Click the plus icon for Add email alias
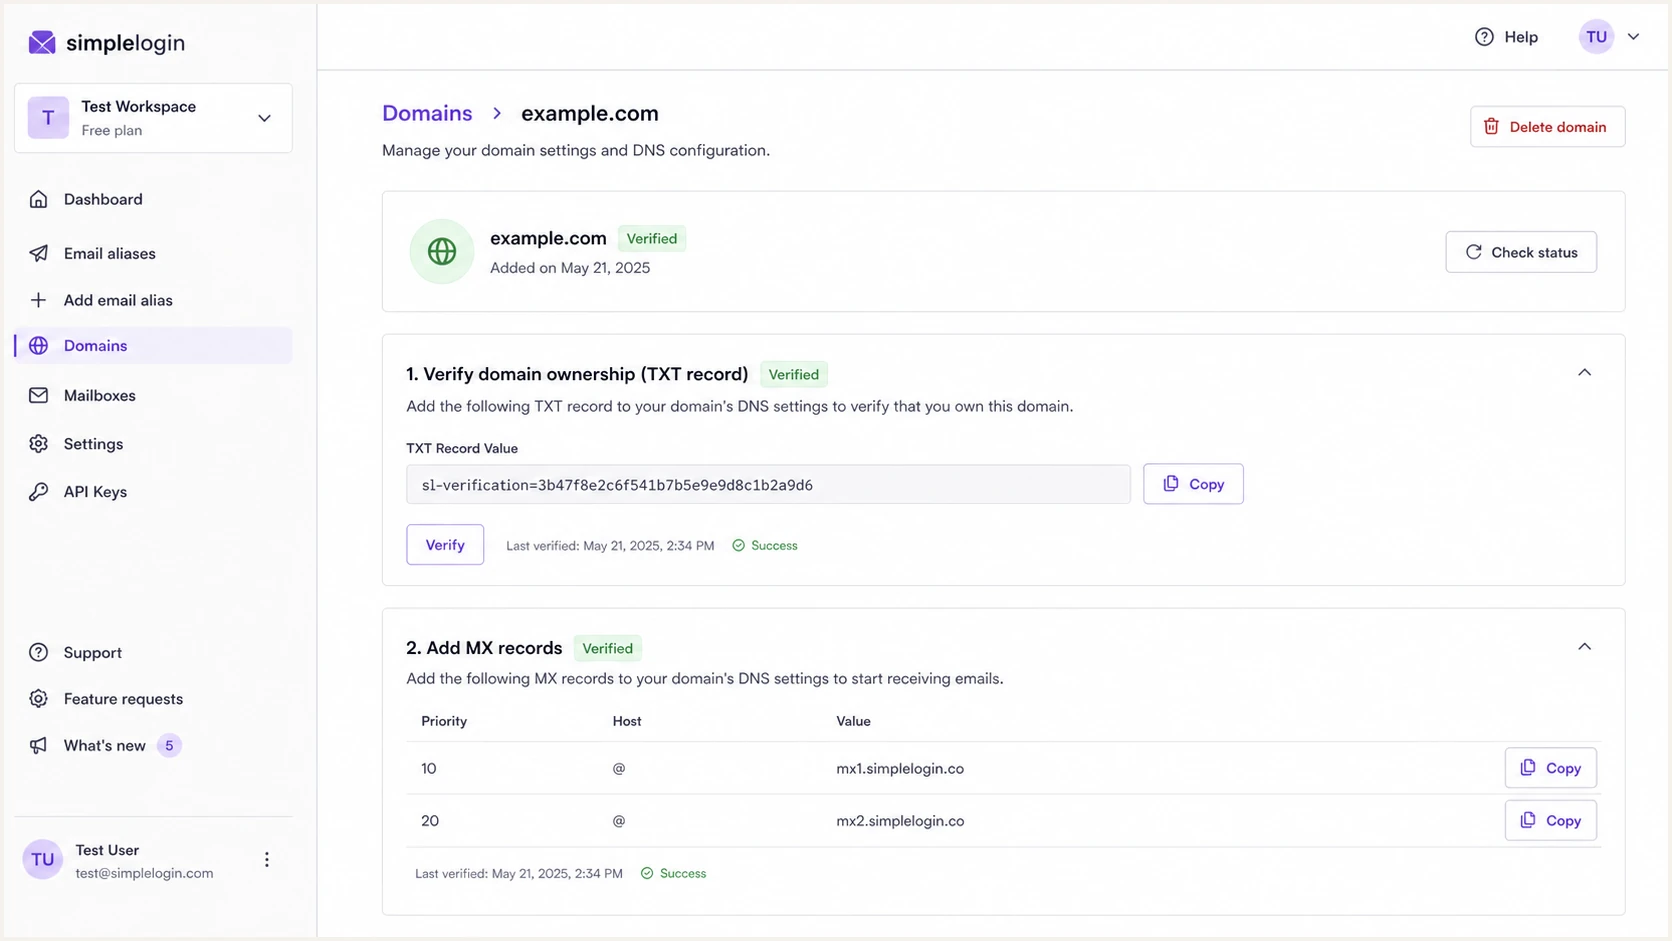Viewport: 1672px width, 941px height. tap(38, 300)
